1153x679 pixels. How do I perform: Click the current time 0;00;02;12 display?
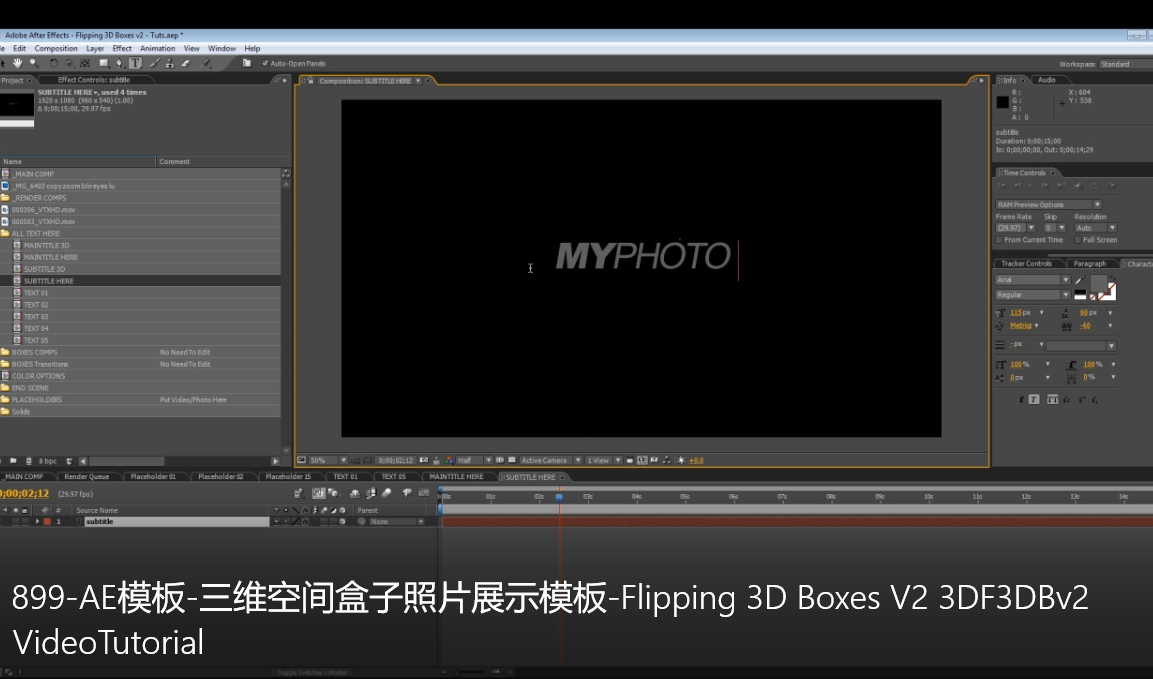click(x=25, y=494)
